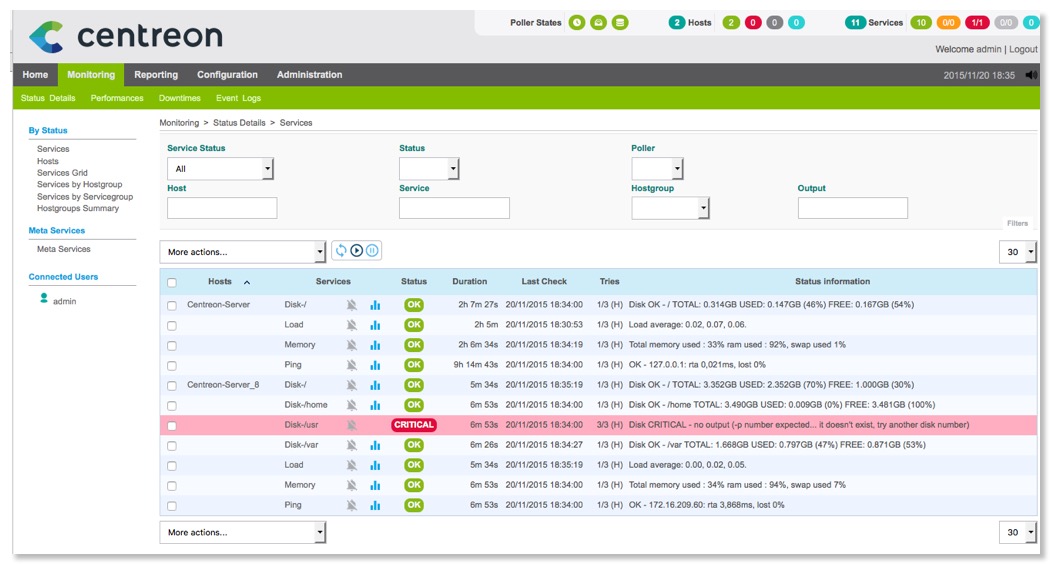The height and width of the screenshot is (564, 1050).
Task: Open graph icon for Centreon-Server Ping
Action: click(x=375, y=365)
